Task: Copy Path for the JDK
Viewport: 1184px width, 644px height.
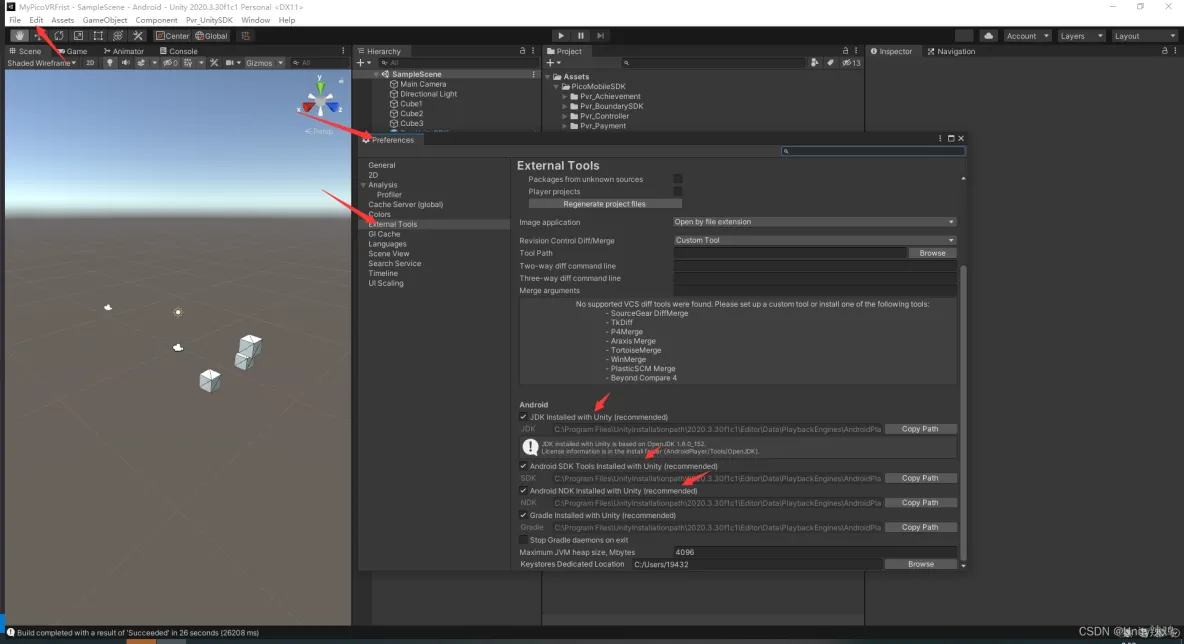Action: coord(920,429)
